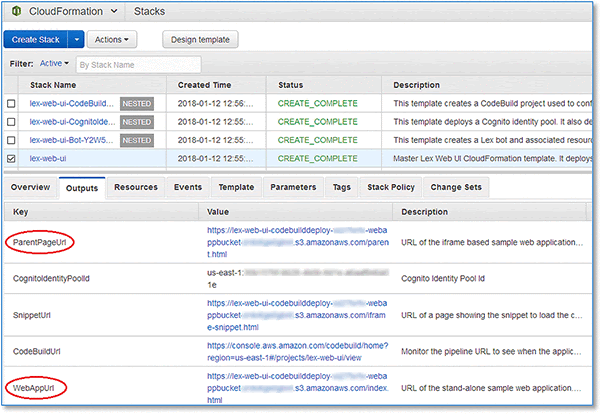Check the lex-web-ui-Bot stack checkbox
This screenshot has width=600, height=415.
(11, 140)
